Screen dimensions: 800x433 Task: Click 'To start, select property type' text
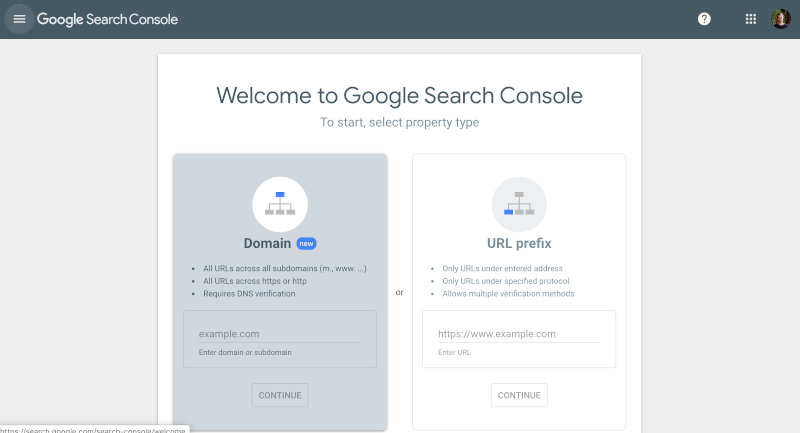pyautogui.click(x=399, y=122)
